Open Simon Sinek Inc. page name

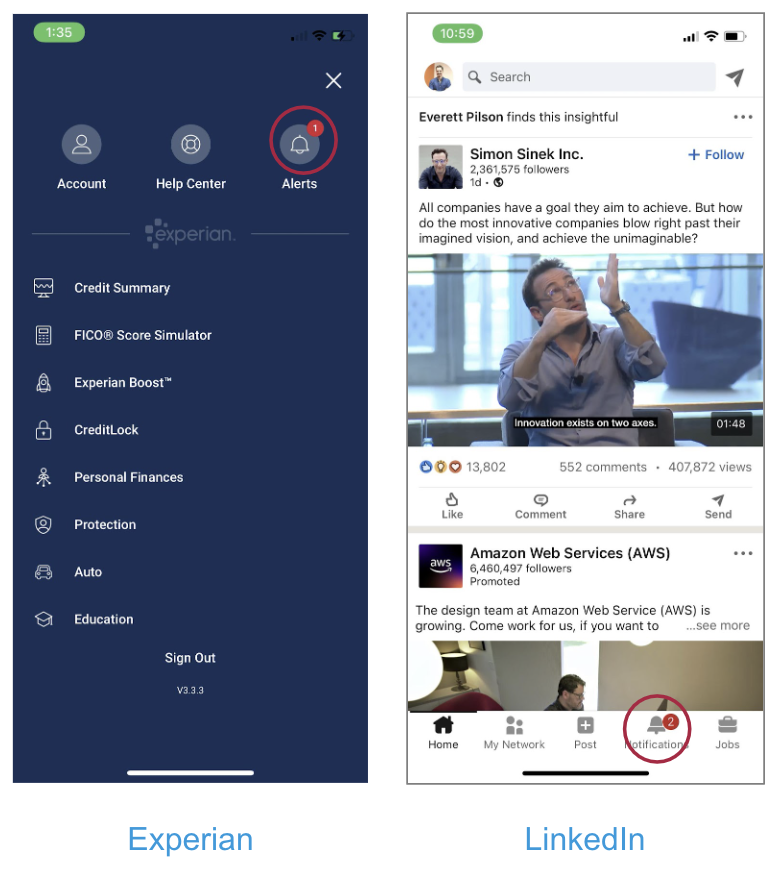(x=526, y=154)
